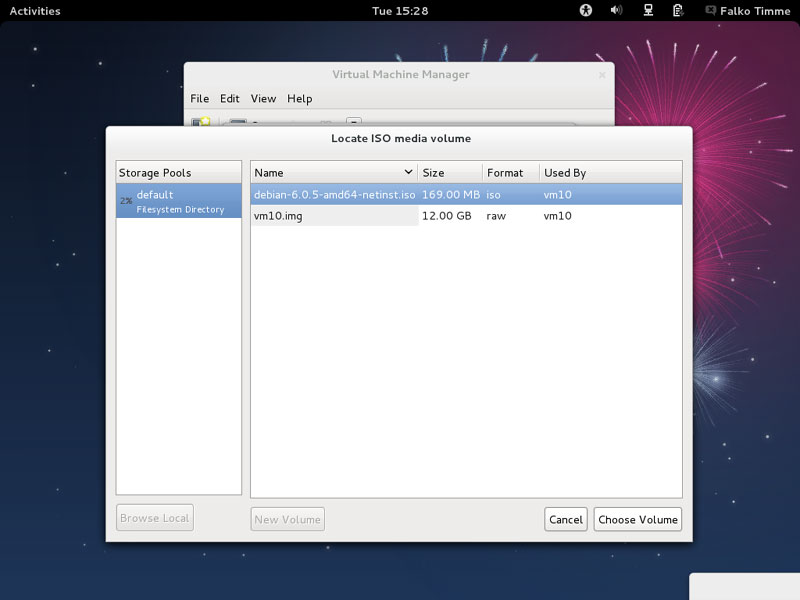Select the vm10.img volume row
This screenshot has width=800, height=600.
pos(334,216)
